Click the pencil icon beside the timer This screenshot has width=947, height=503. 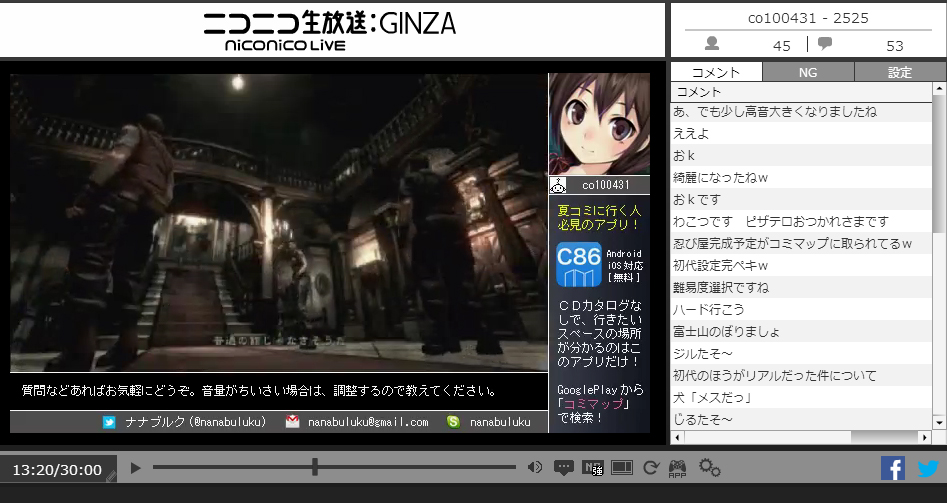(111, 476)
